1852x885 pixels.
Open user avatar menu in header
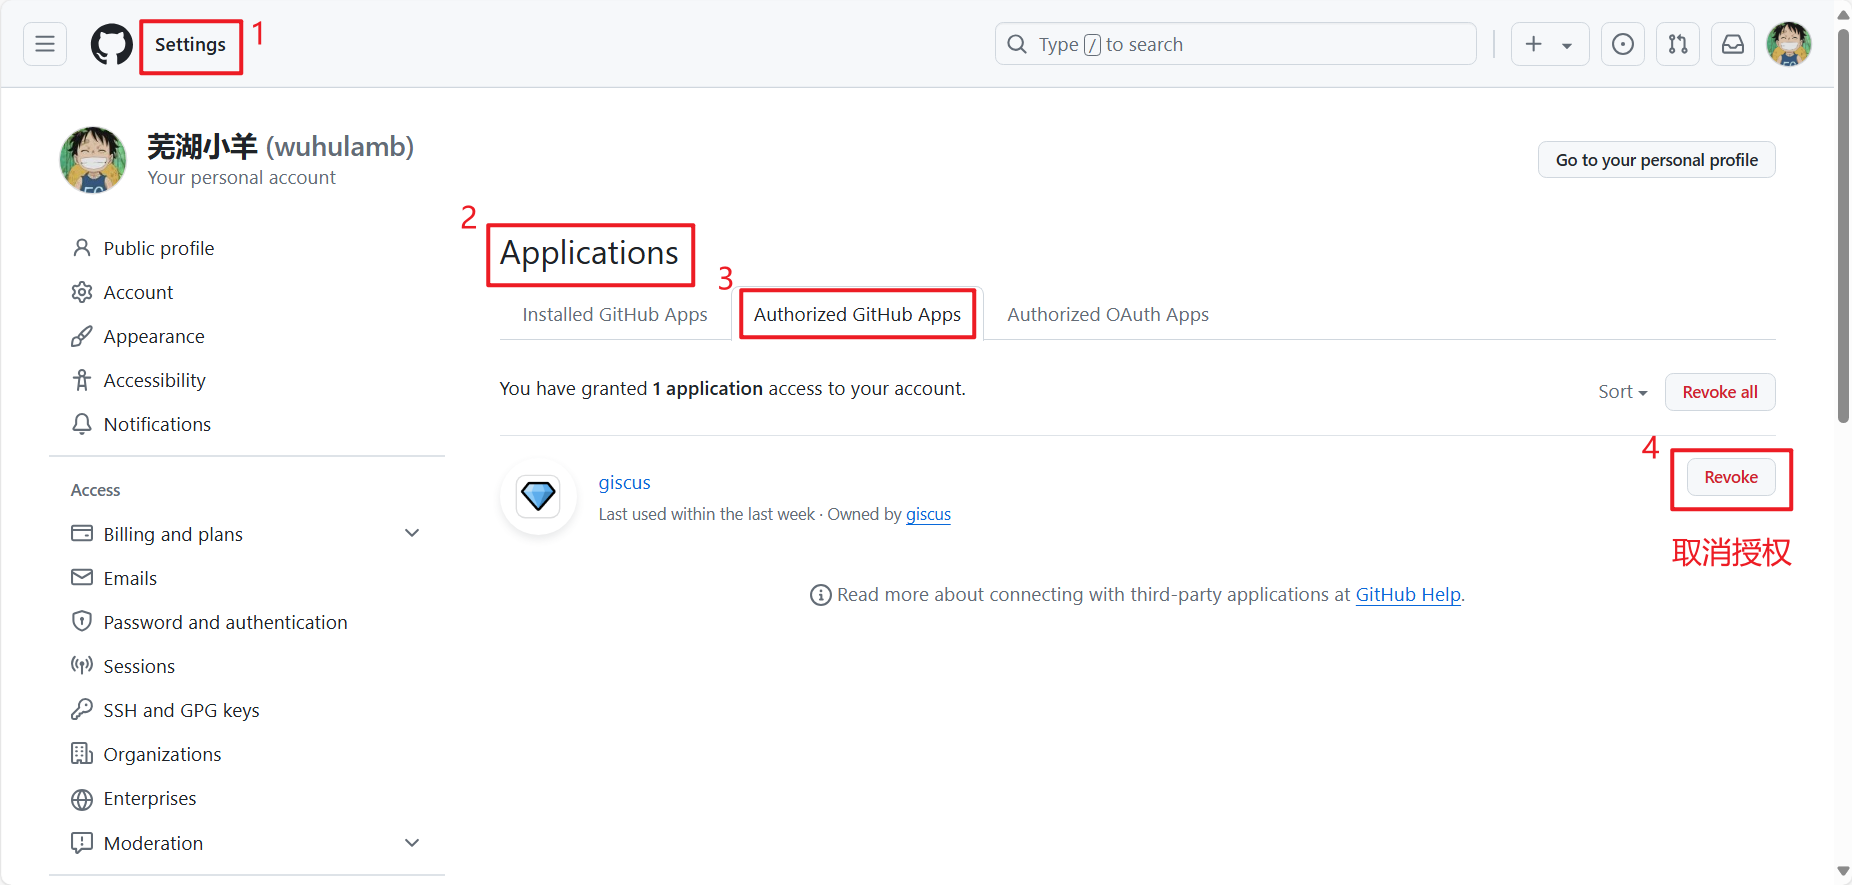click(x=1789, y=44)
